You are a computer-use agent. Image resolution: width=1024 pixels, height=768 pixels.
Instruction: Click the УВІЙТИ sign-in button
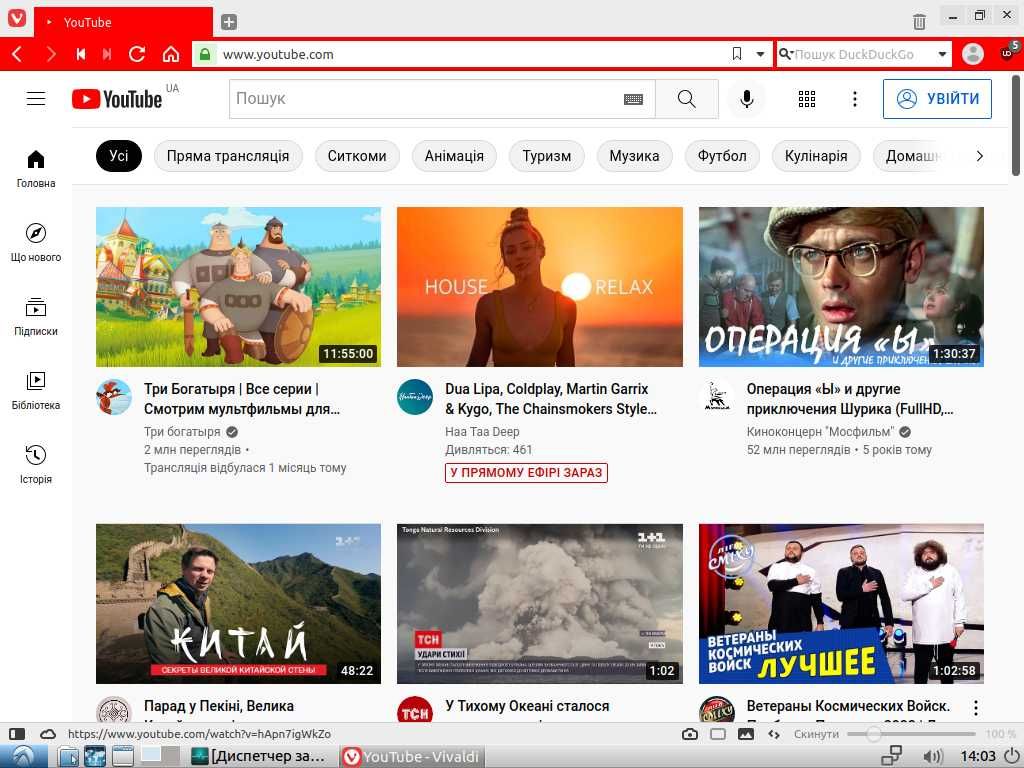937,99
